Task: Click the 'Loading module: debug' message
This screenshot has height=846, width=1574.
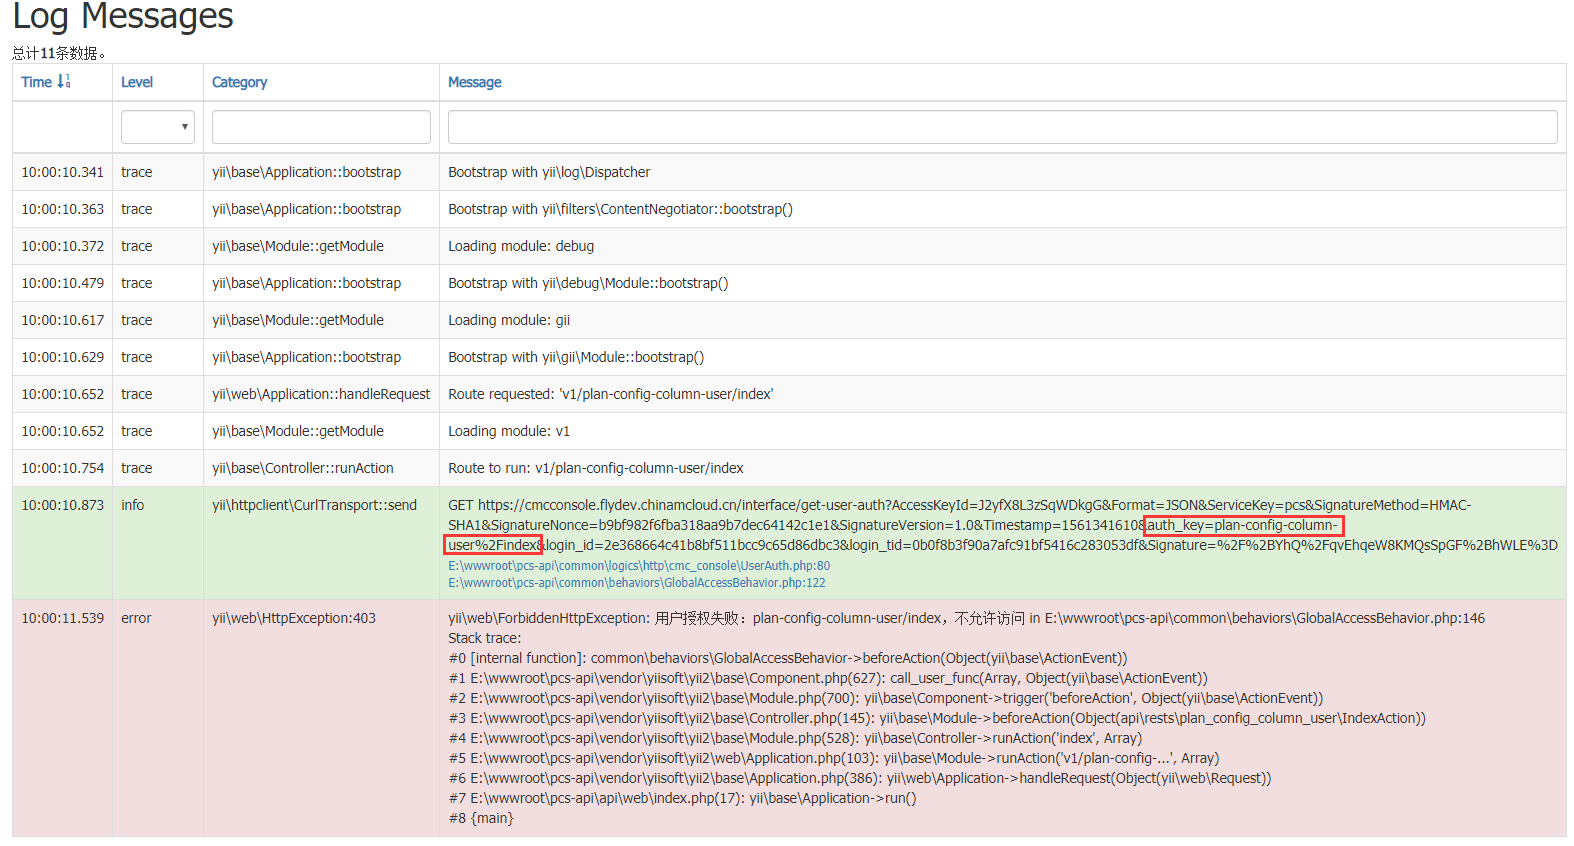Action: pyautogui.click(x=521, y=247)
